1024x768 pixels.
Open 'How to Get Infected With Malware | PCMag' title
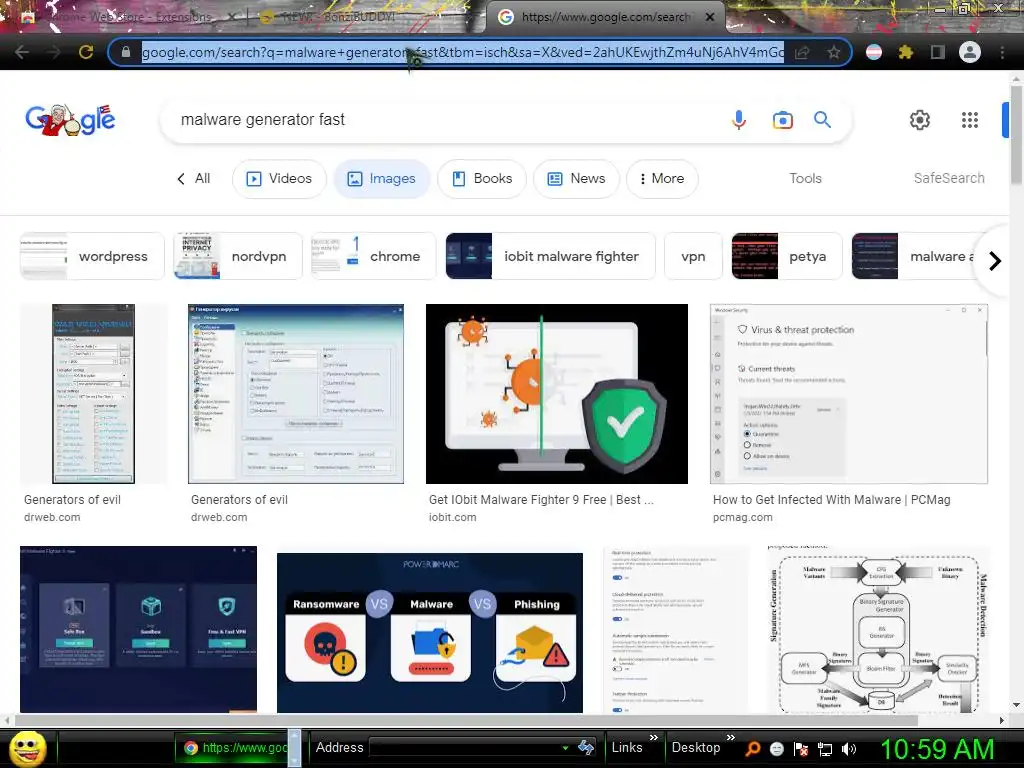831,500
